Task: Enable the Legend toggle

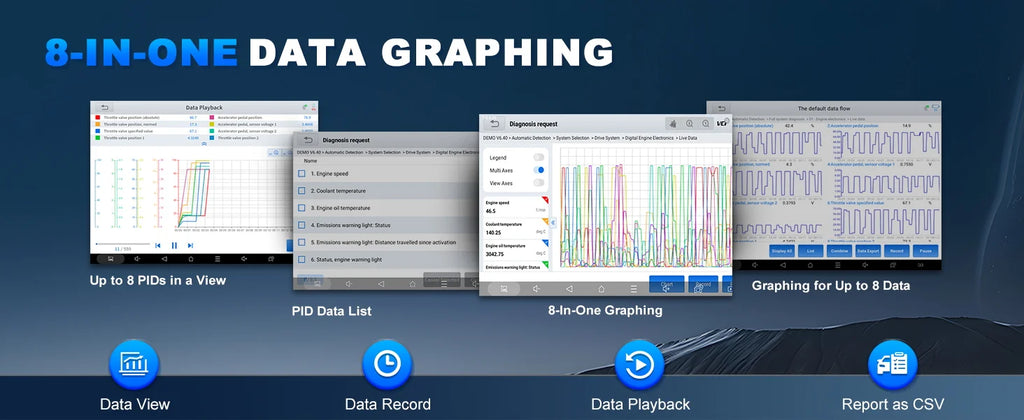Action: click(x=538, y=157)
